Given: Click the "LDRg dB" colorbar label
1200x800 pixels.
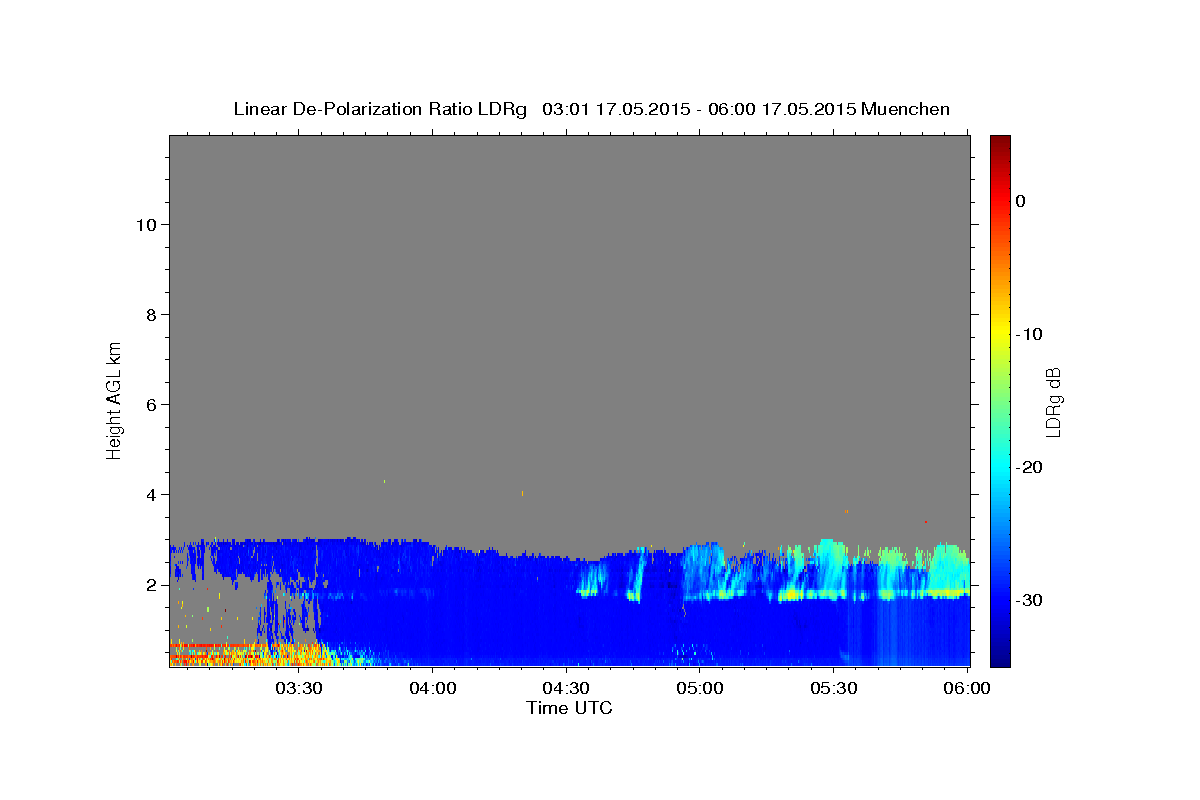Looking at the screenshot, I should tap(1052, 402).
